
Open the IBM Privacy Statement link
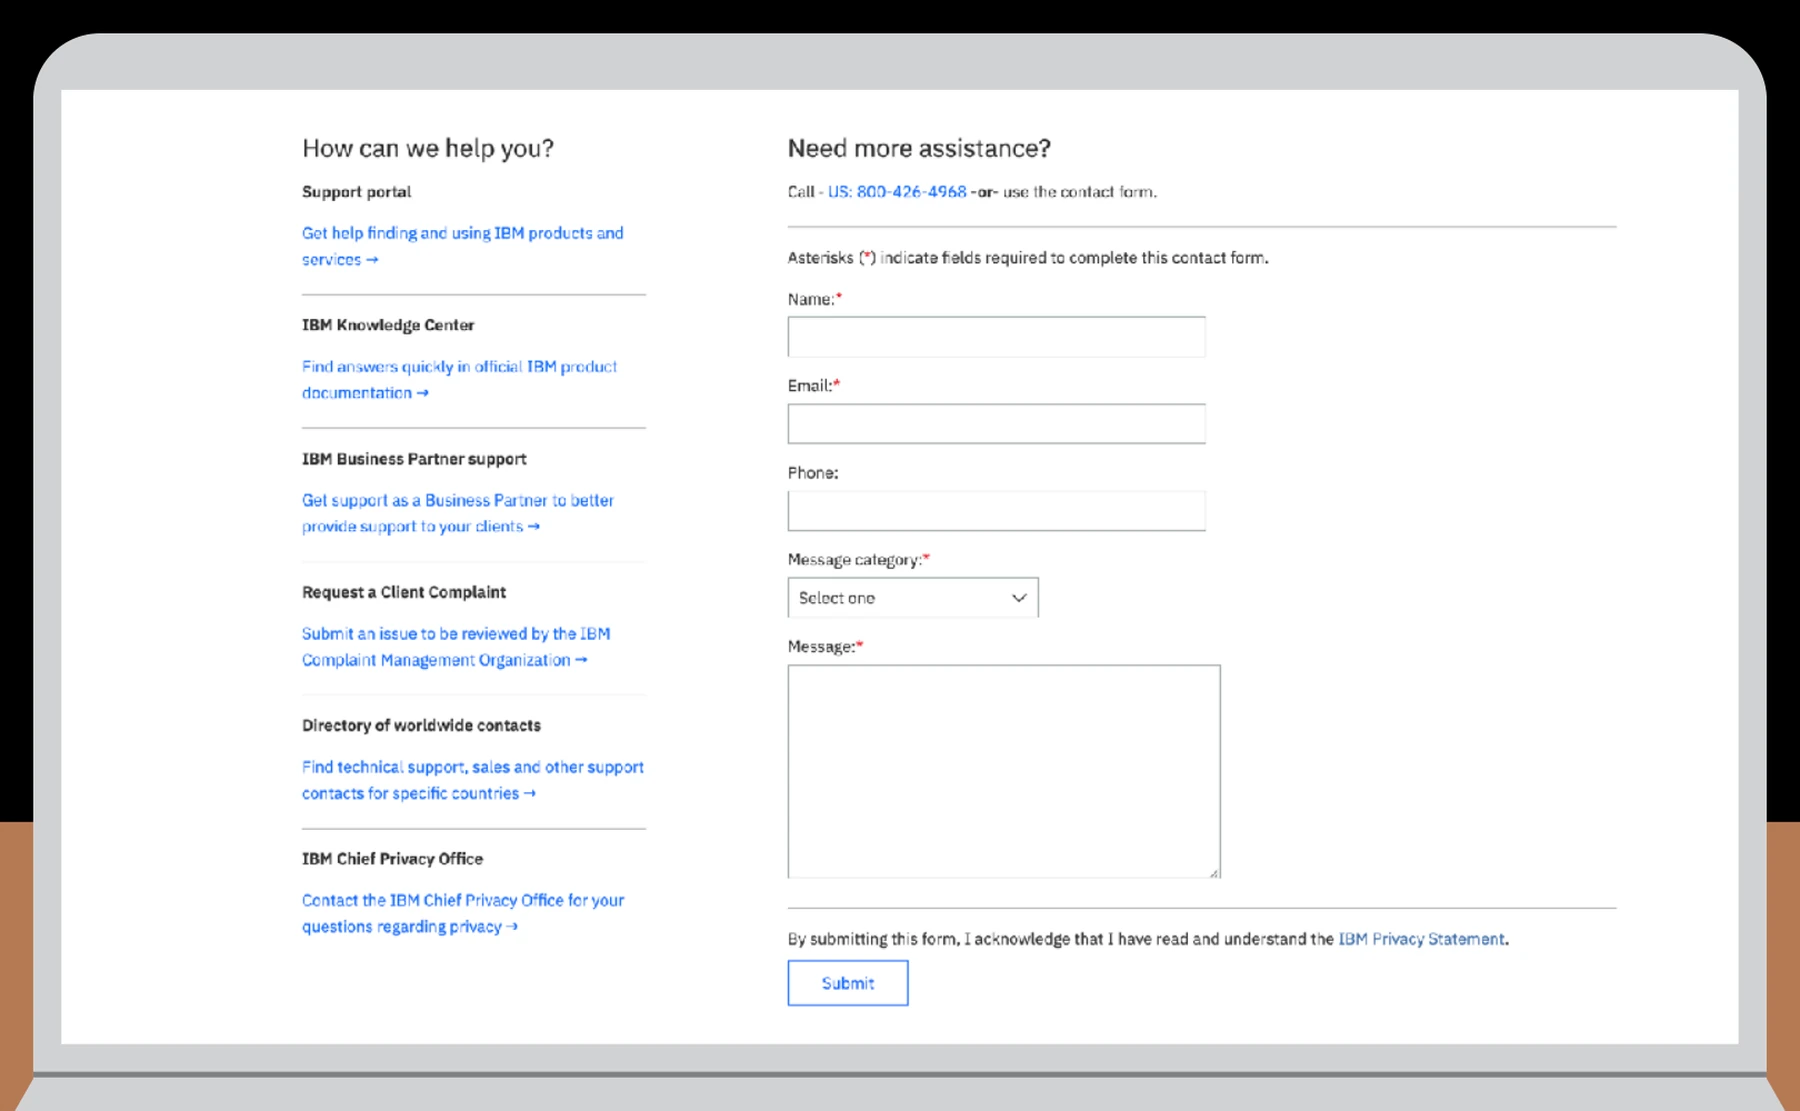click(1421, 939)
